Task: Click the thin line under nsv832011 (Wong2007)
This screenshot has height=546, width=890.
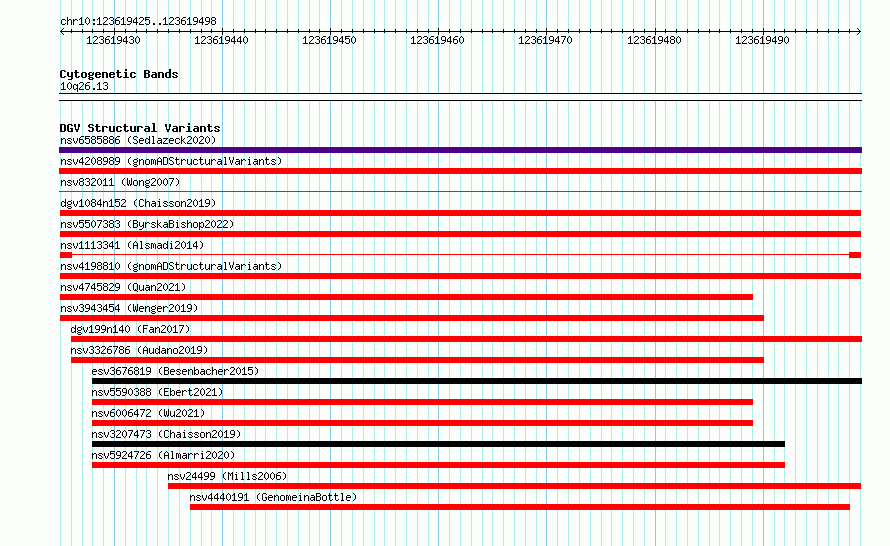Action: pos(460,192)
